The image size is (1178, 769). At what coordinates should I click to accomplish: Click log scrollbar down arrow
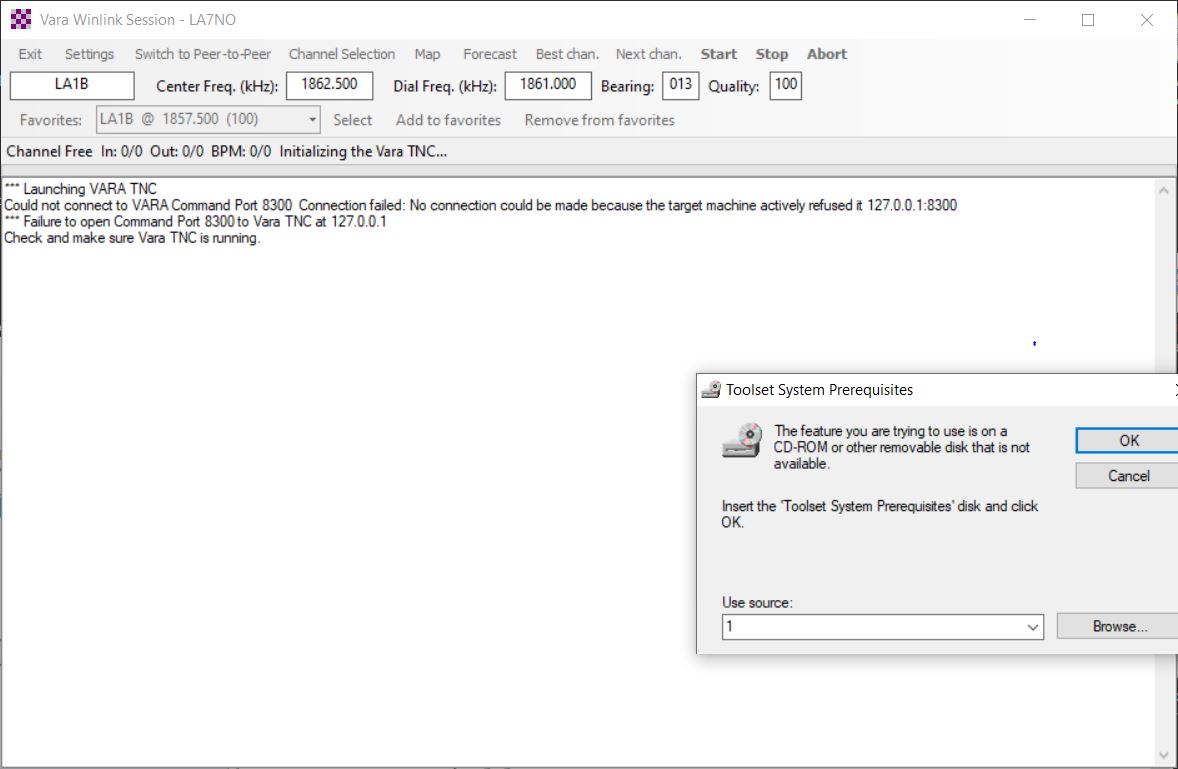pos(1164,755)
